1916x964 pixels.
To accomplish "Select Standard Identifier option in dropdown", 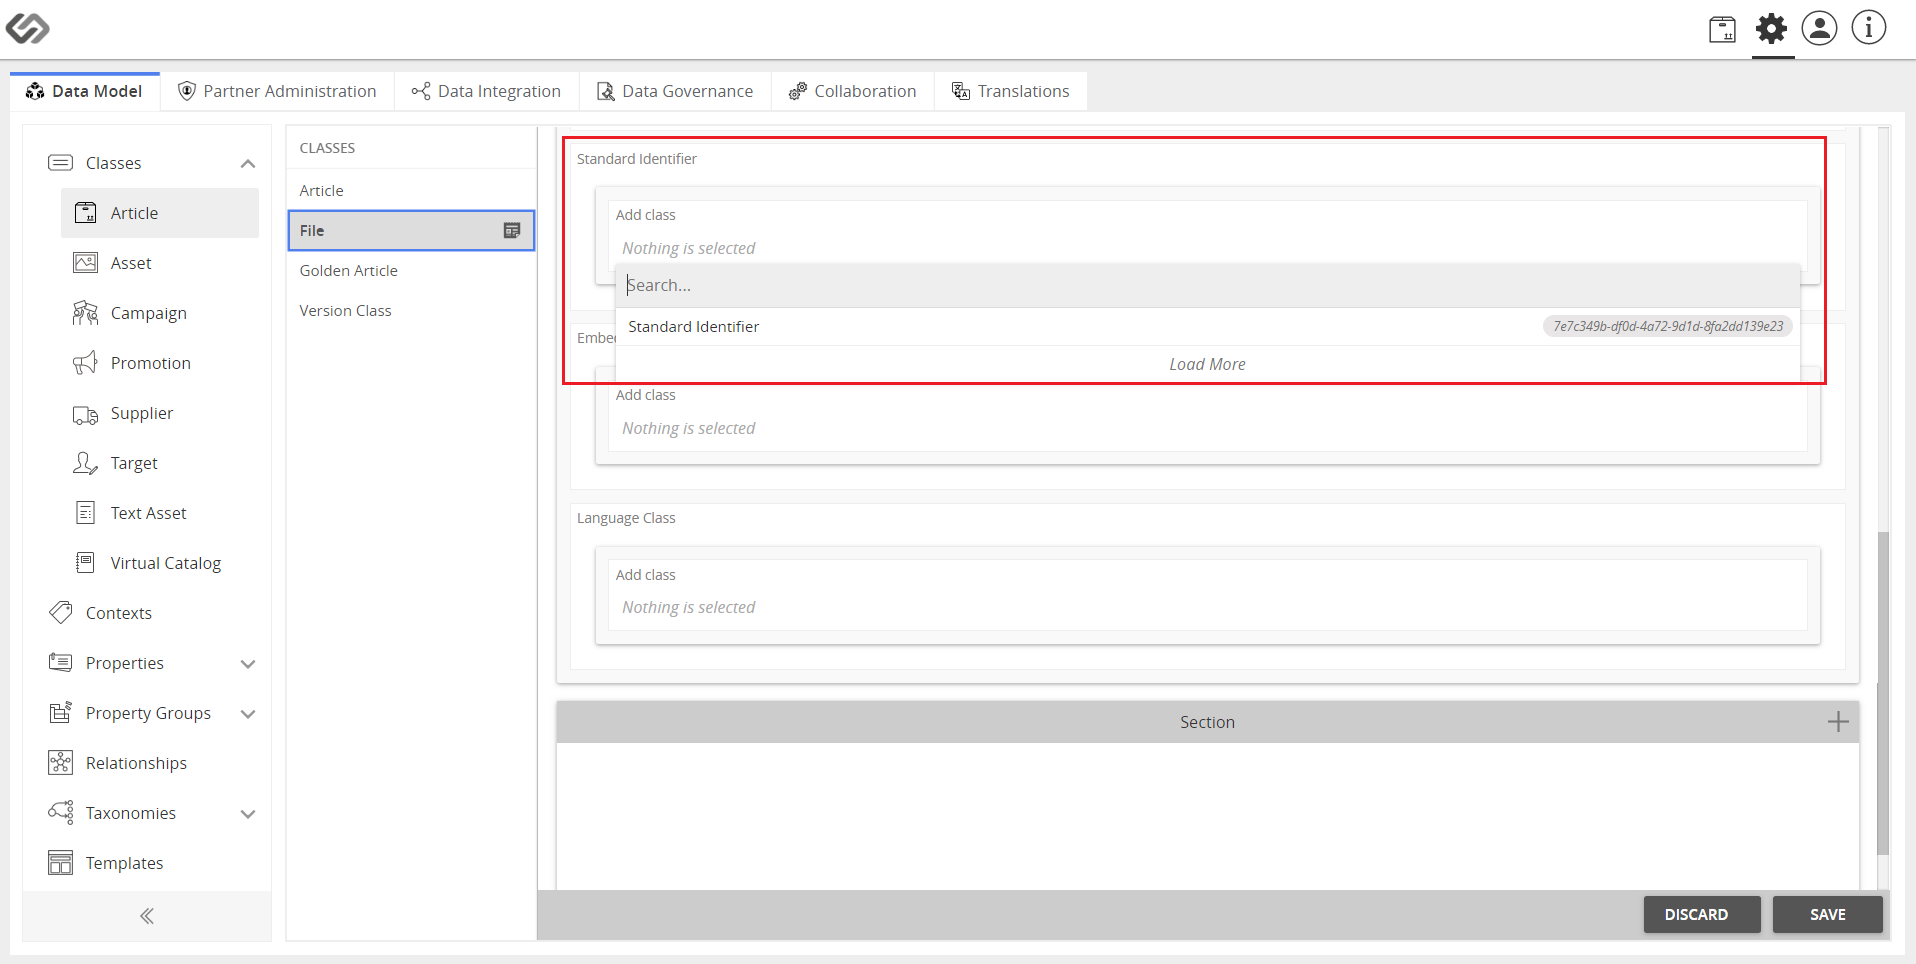I will [1207, 327].
